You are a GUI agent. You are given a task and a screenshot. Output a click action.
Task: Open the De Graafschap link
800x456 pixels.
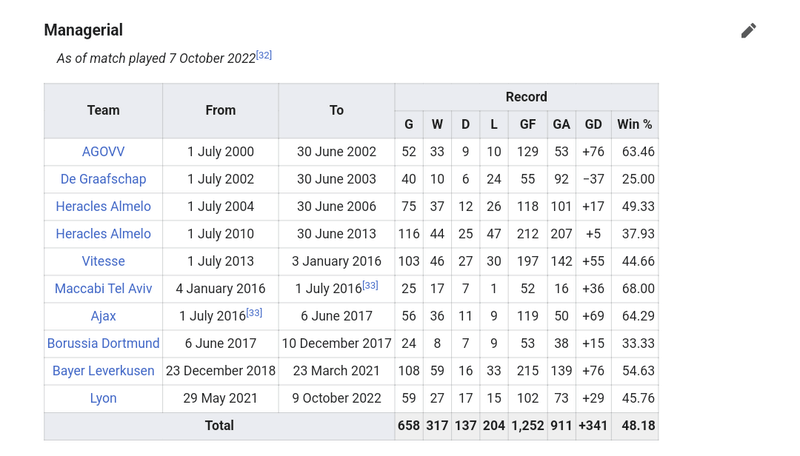click(103, 179)
